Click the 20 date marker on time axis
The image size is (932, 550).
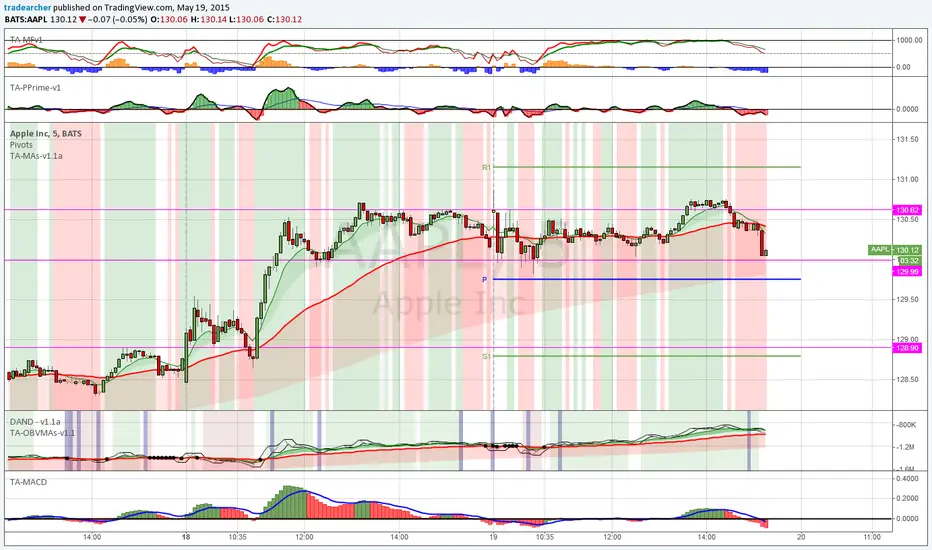[x=801, y=537]
